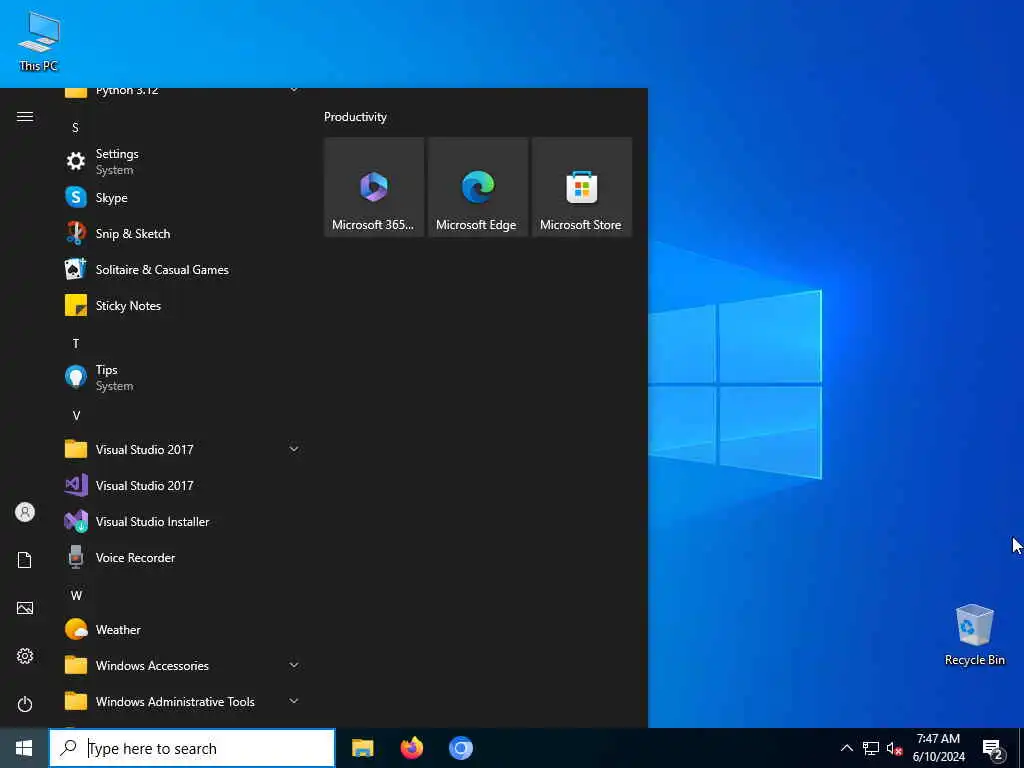Click the letter T group header
The height and width of the screenshot is (768, 1024).
76,344
